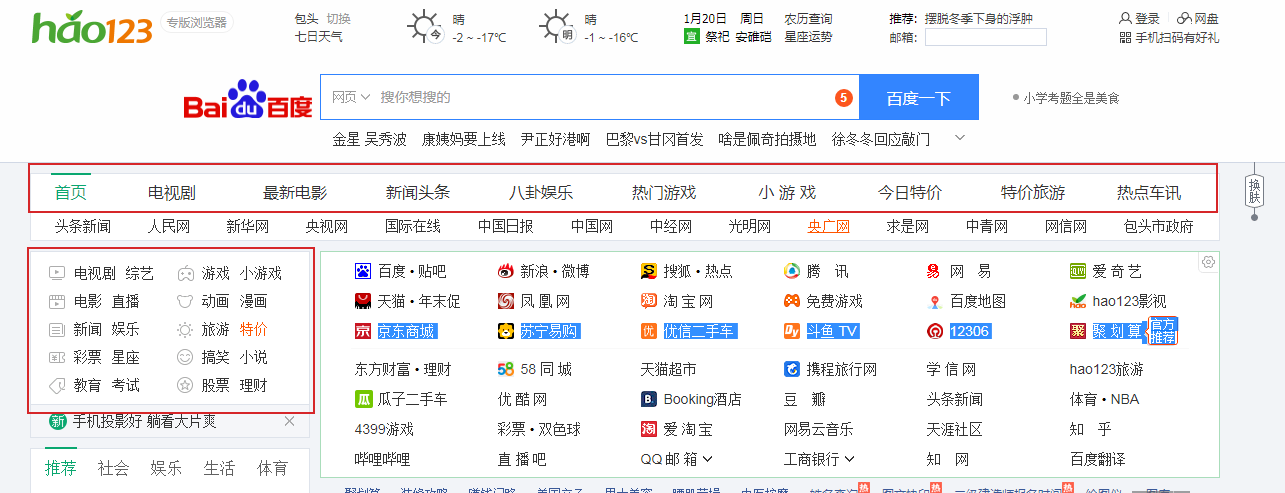Select the 首页 navigation tab
The height and width of the screenshot is (493, 1285).
(x=71, y=193)
